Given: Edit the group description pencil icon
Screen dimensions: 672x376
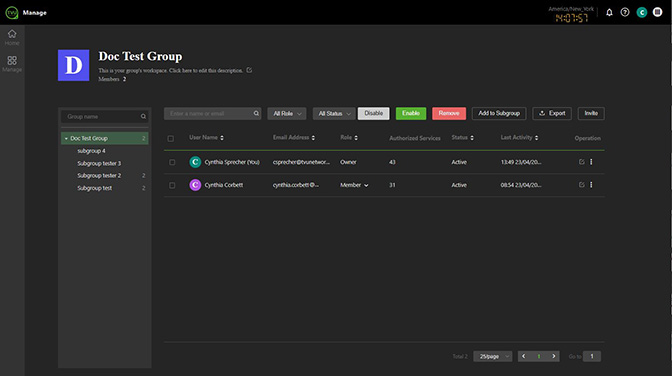Looking at the screenshot, I should point(249,70).
